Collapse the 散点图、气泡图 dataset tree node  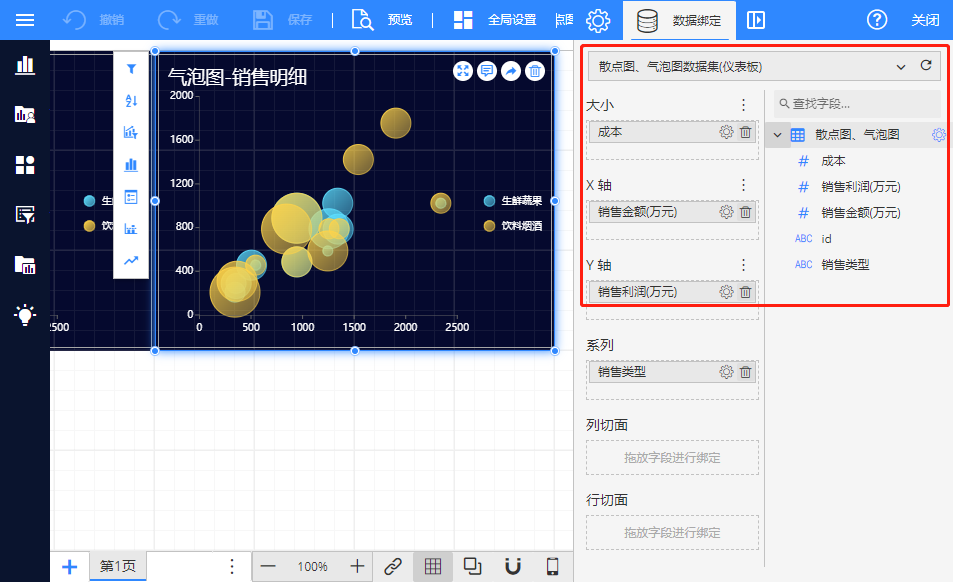coord(778,135)
